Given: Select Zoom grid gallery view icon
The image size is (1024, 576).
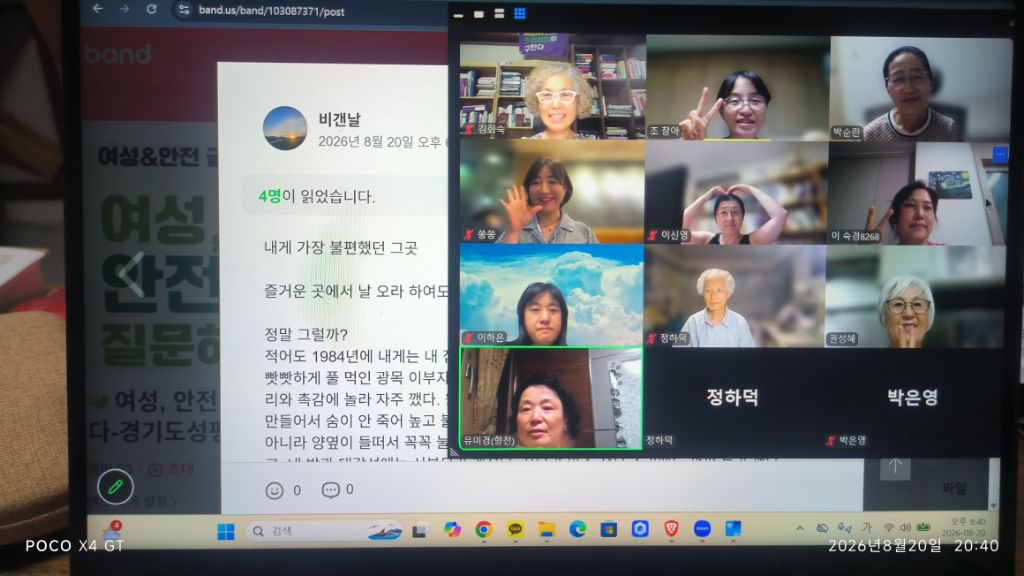Looking at the screenshot, I should (x=520, y=14).
